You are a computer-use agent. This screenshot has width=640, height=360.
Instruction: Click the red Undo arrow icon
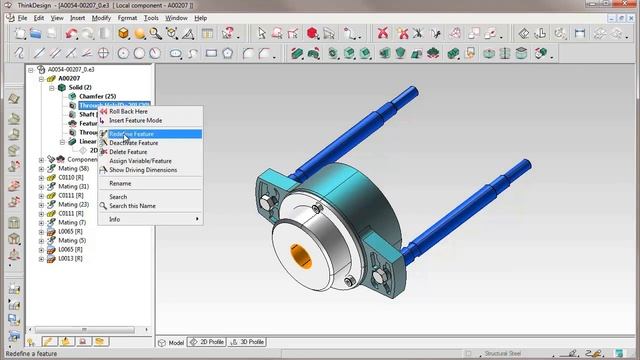point(71,33)
